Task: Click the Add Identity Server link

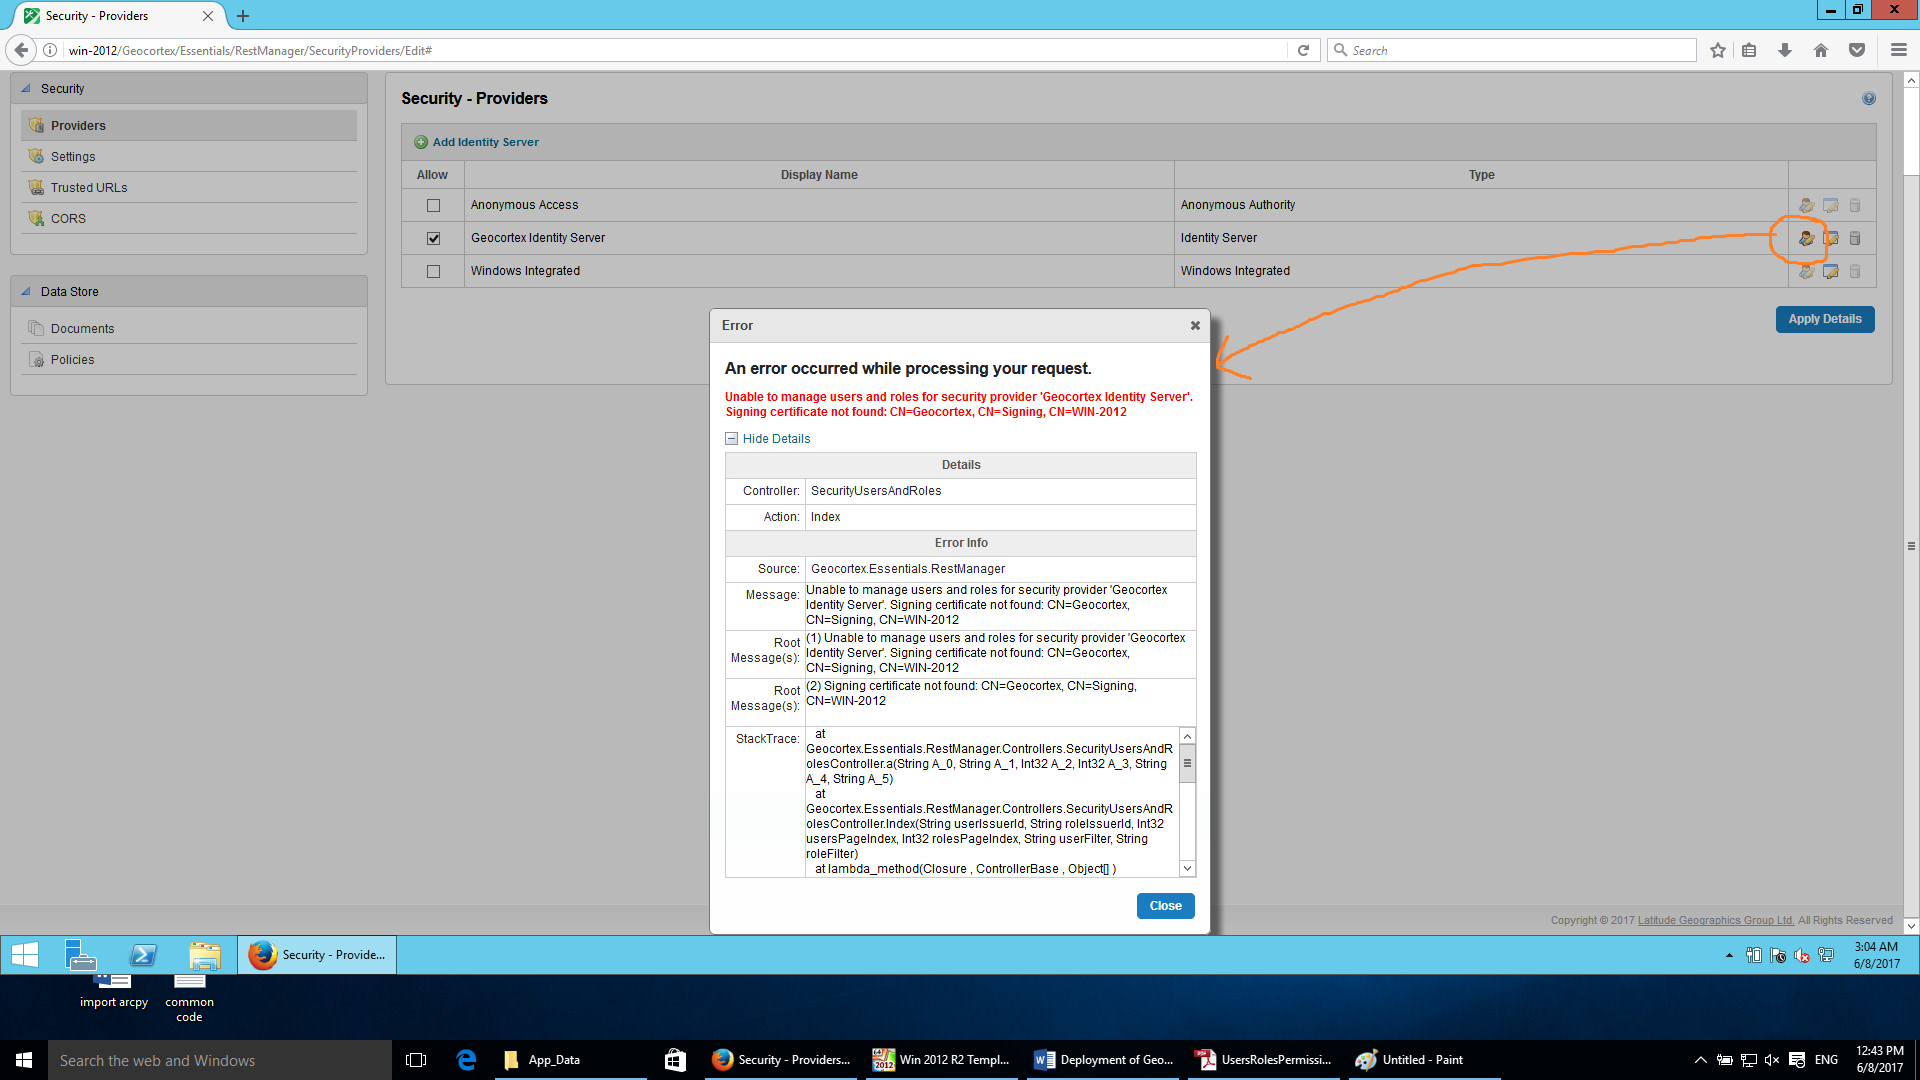Action: pyautogui.click(x=477, y=142)
